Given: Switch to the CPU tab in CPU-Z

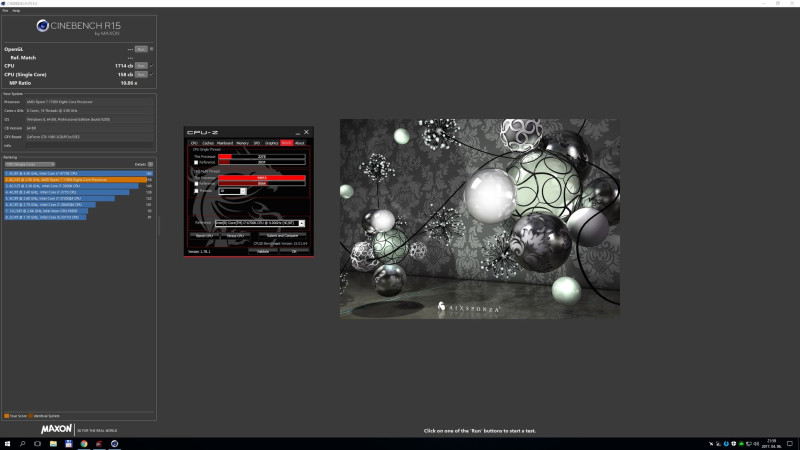Looking at the screenshot, I should (194, 143).
